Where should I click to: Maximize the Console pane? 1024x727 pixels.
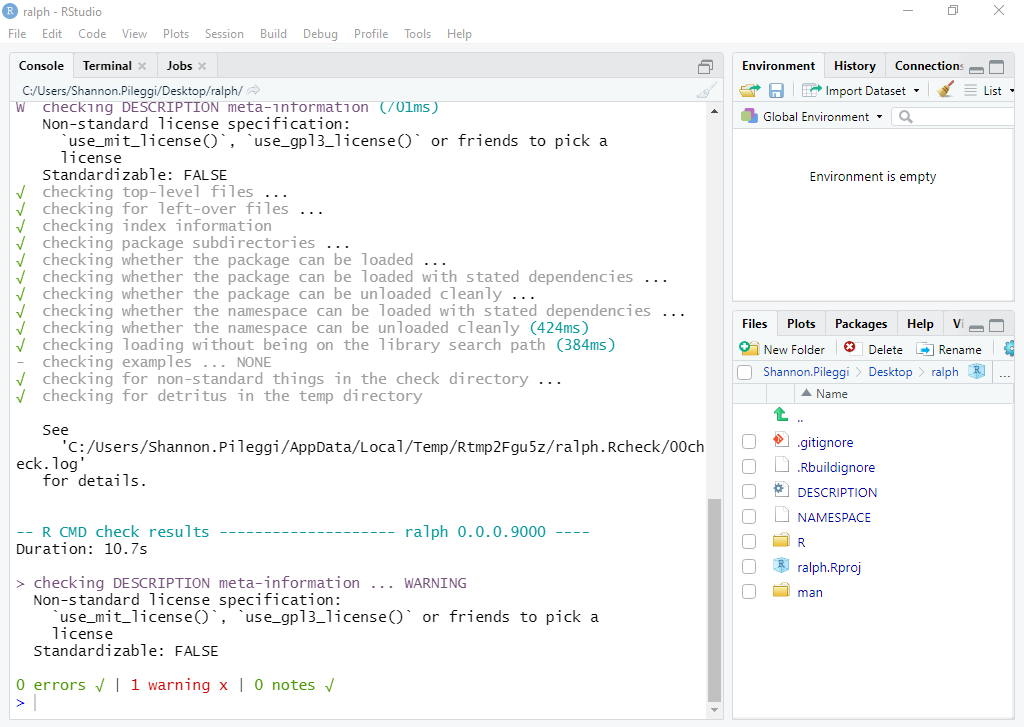[705, 67]
